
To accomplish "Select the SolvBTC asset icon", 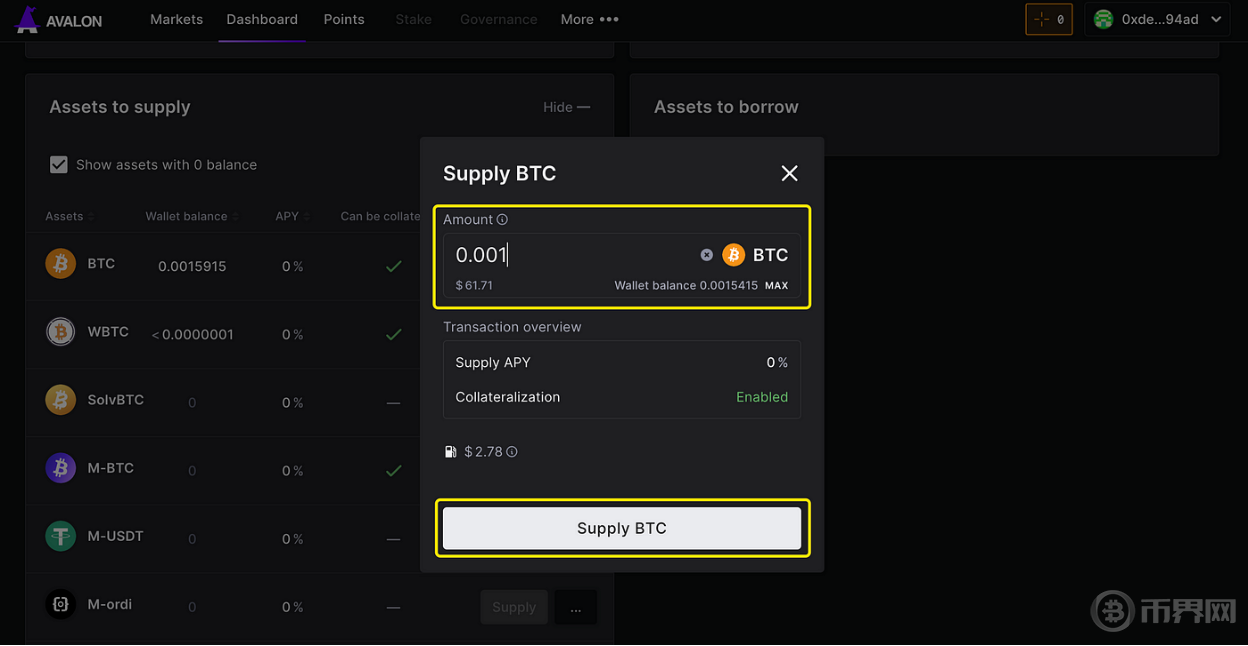I will click(60, 399).
